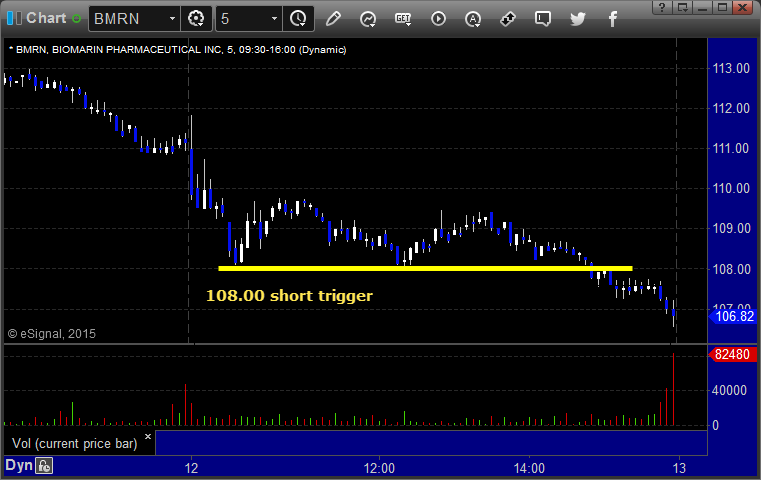761x480 pixels.
Task: Click the play replay icon
Action: pyautogui.click(x=438, y=19)
